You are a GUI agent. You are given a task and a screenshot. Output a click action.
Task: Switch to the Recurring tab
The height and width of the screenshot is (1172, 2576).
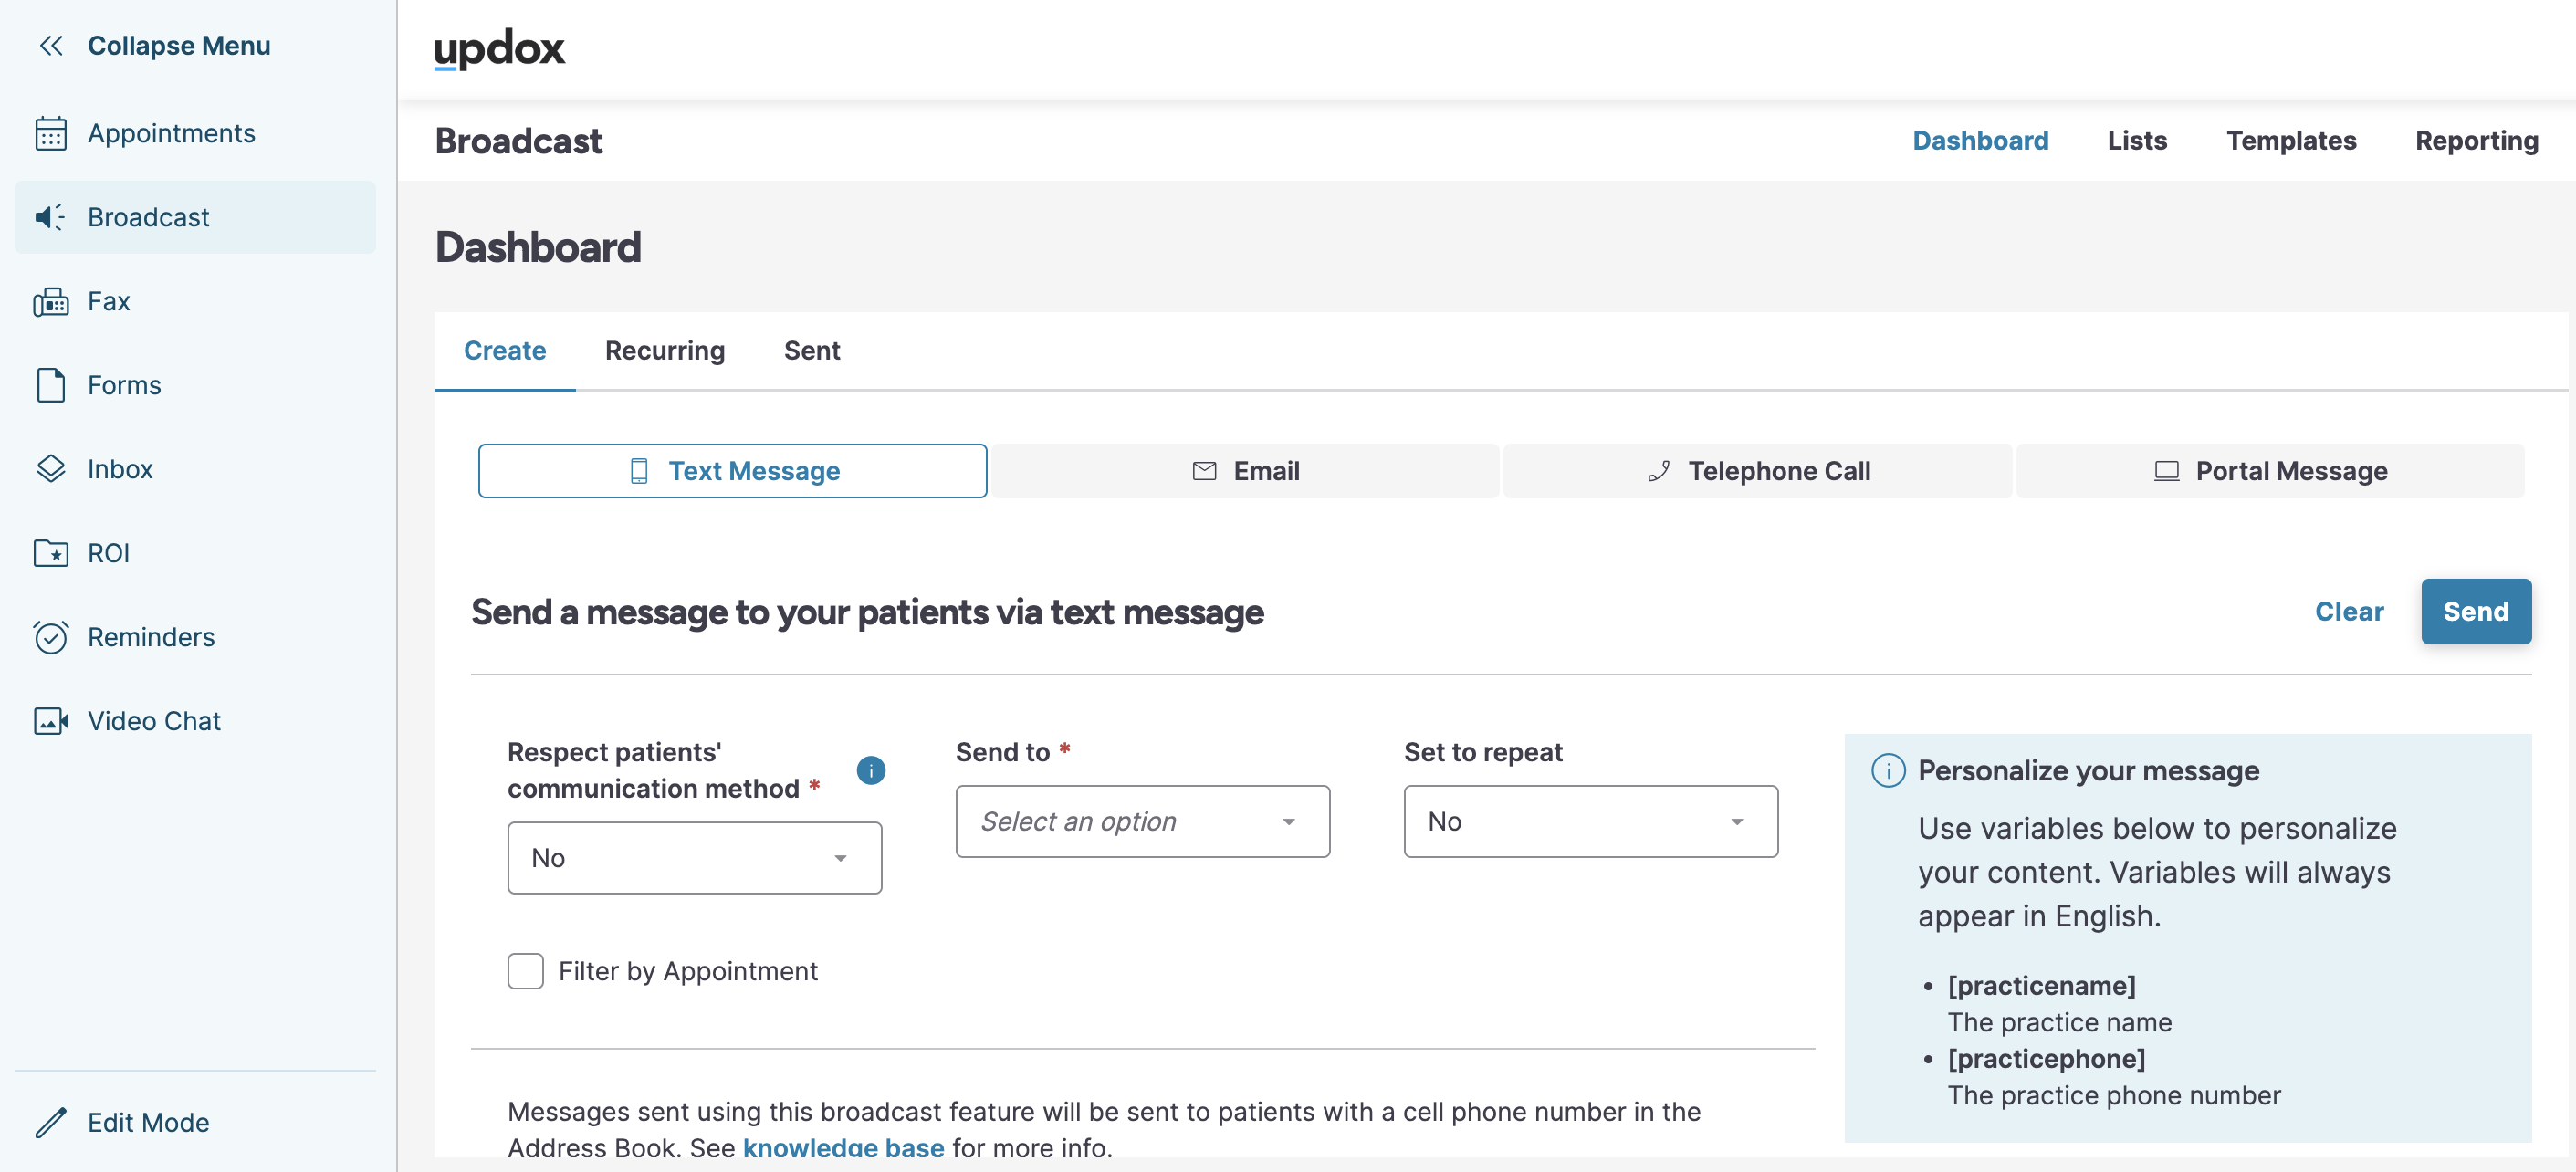pos(664,351)
